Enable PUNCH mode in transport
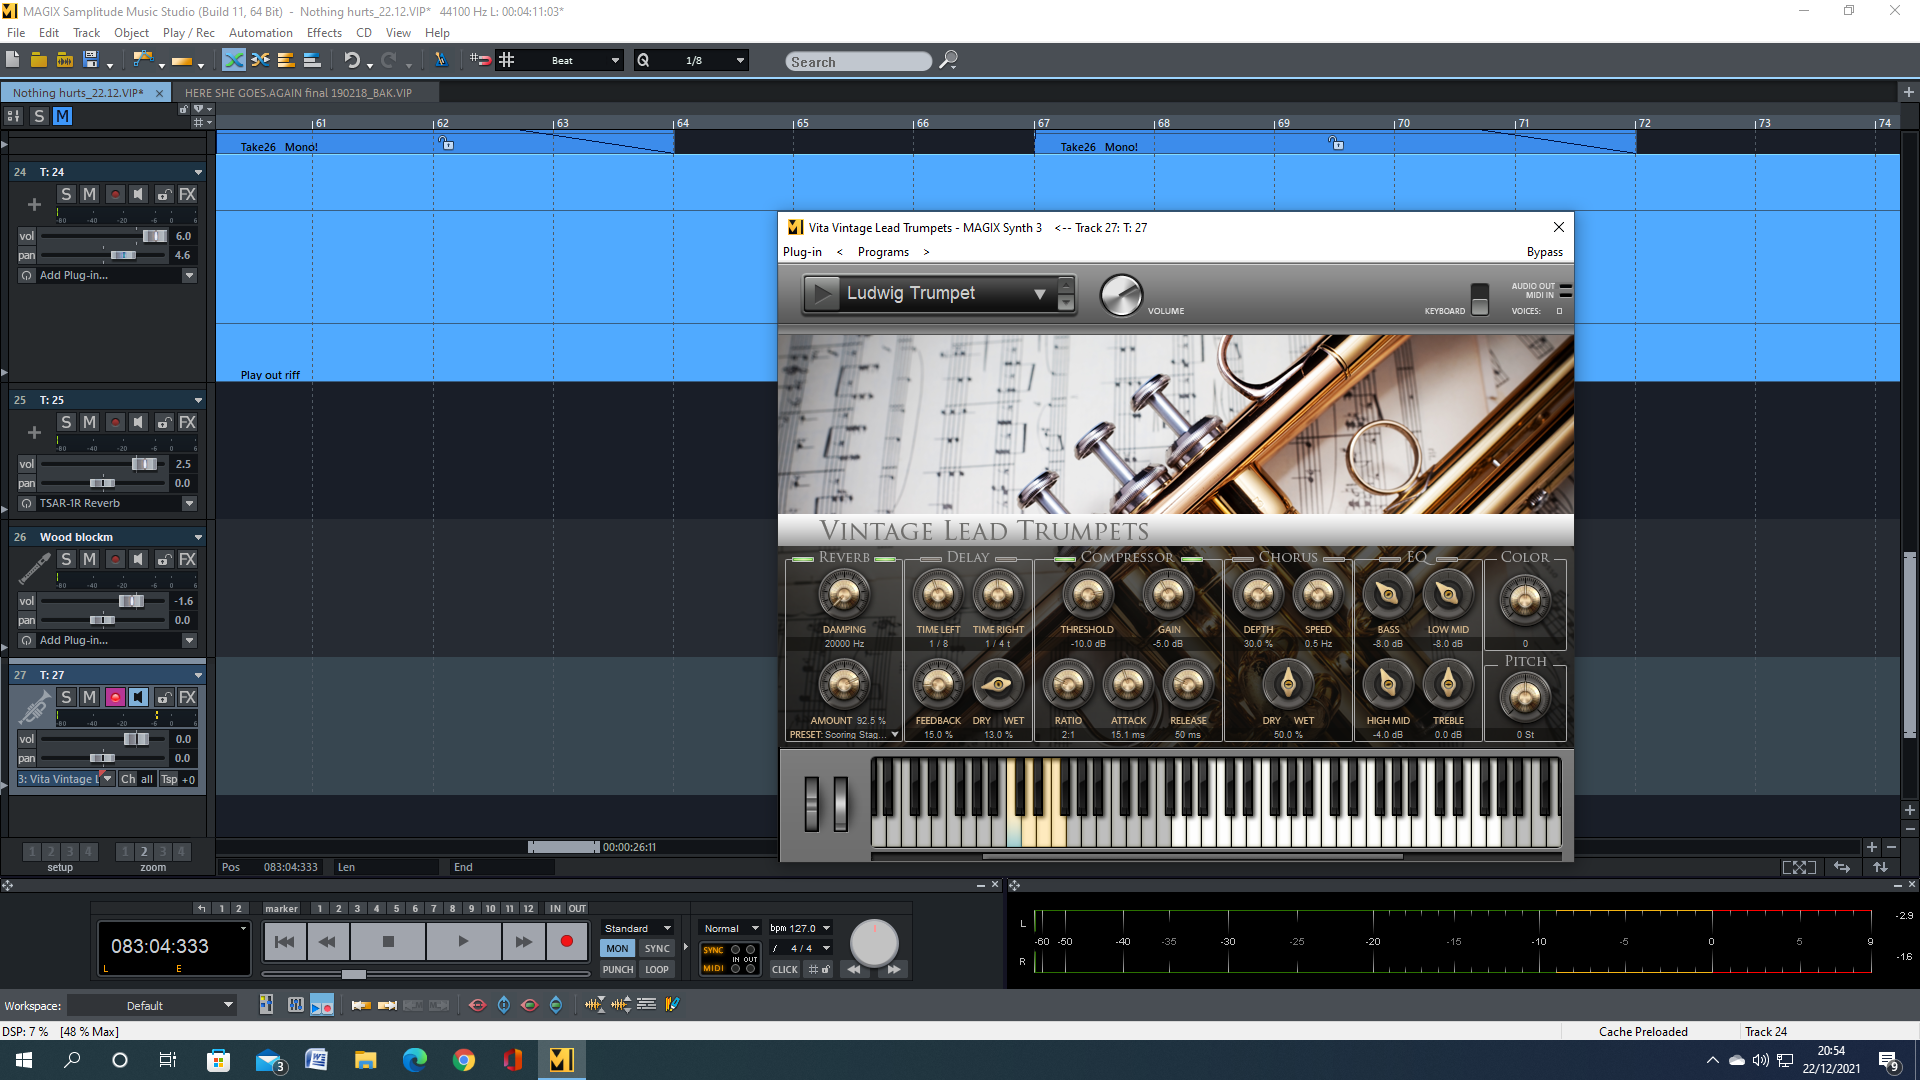This screenshot has height=1080, width=1920. tap(618, 969)
